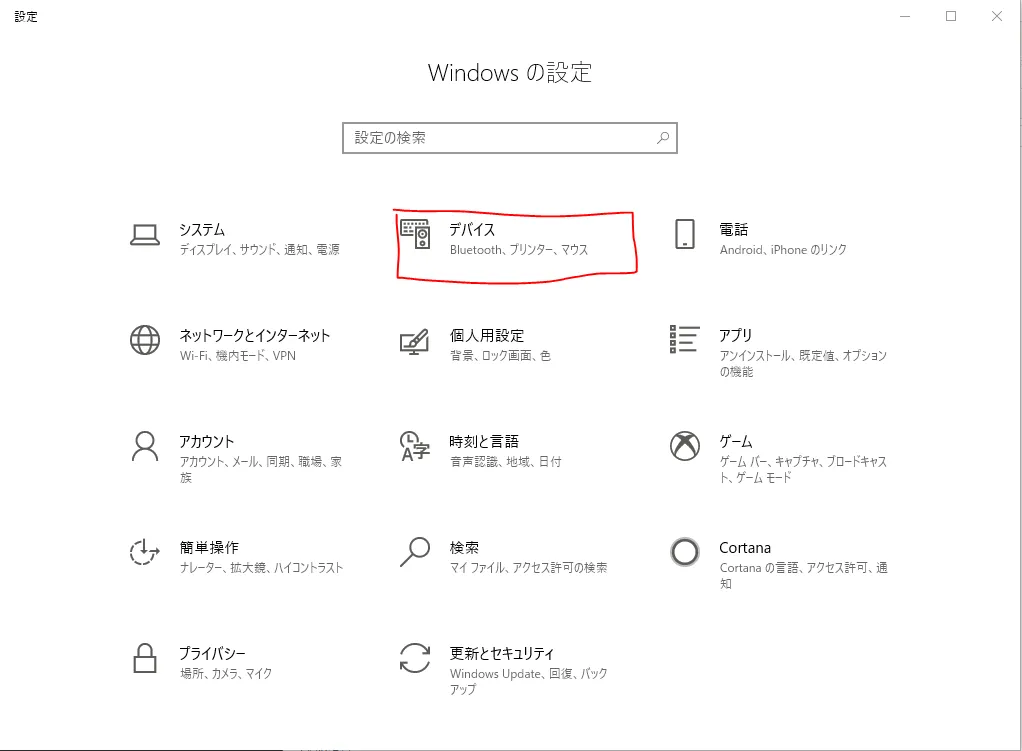Click 'ナレーター、拡大鏡、ハイコントラスト' description
Image resolution: width=1022 pixels, height=751 pixels.
point(261,567)
